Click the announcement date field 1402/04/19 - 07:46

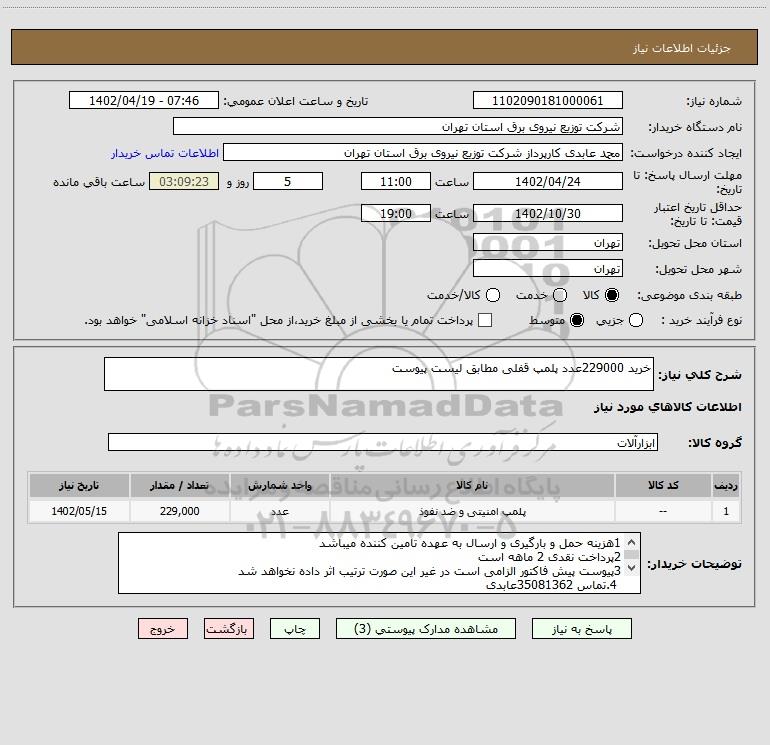144,100
